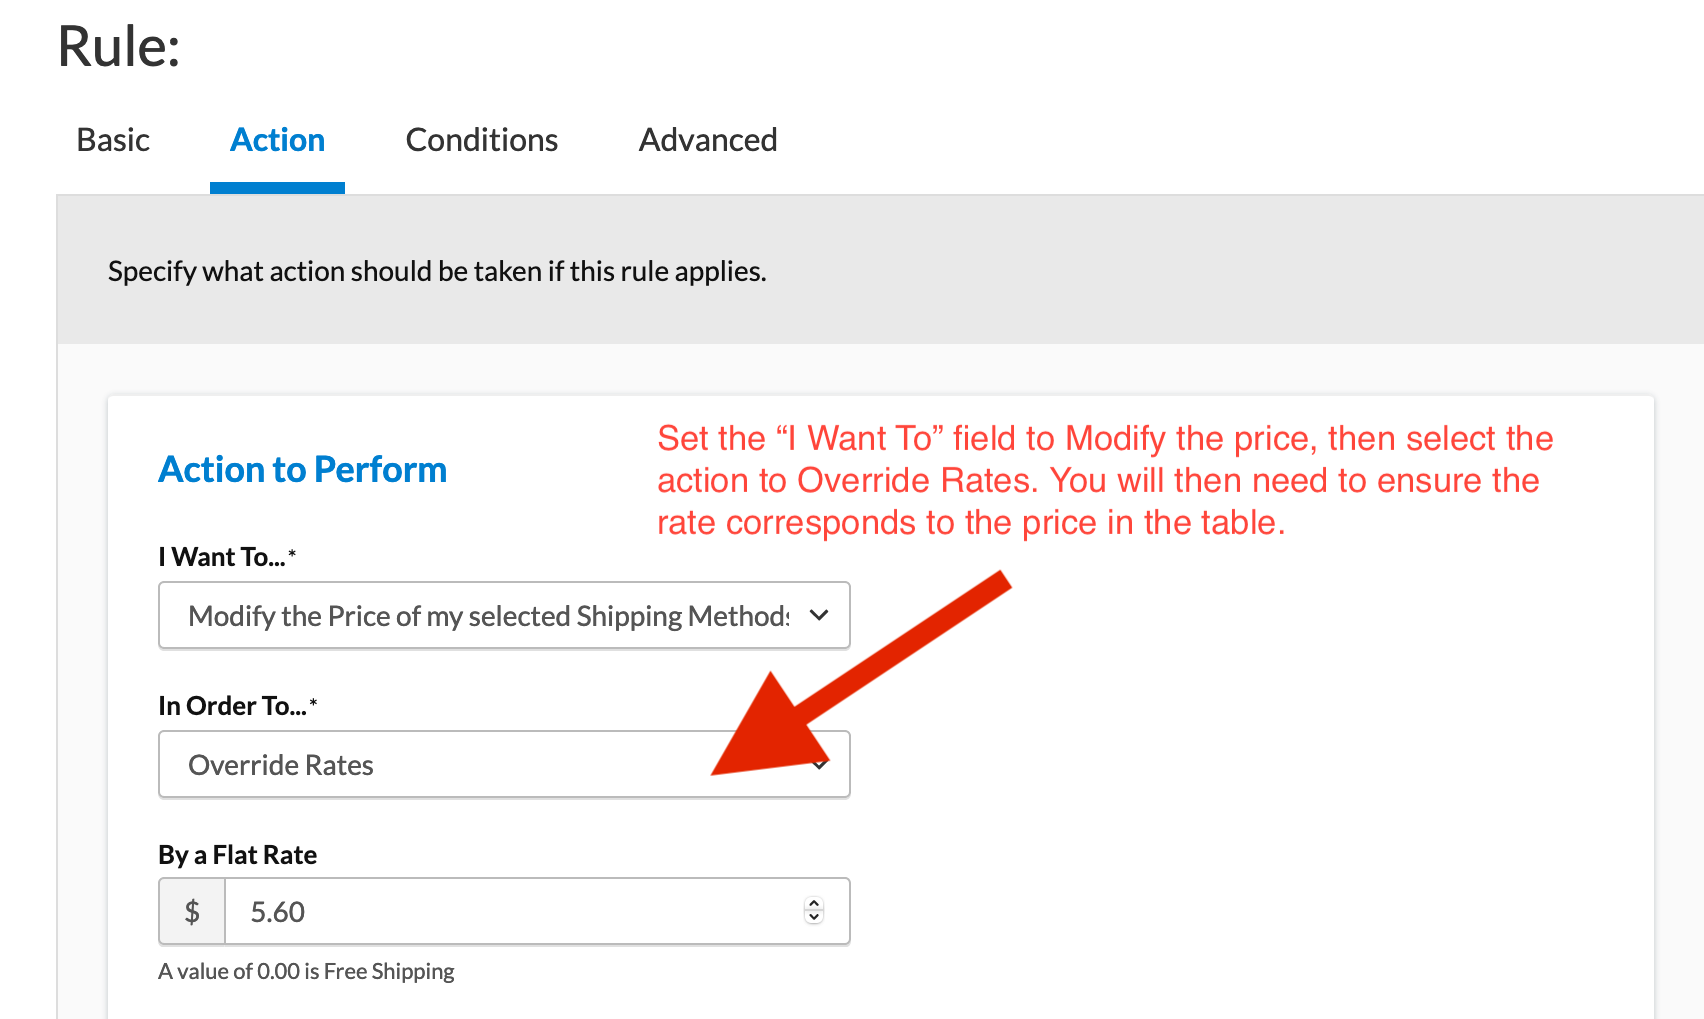The width and height of the screenshot is (1704, 1019).
Task: Switch to the Basic tab
Action: coord(112,140)
